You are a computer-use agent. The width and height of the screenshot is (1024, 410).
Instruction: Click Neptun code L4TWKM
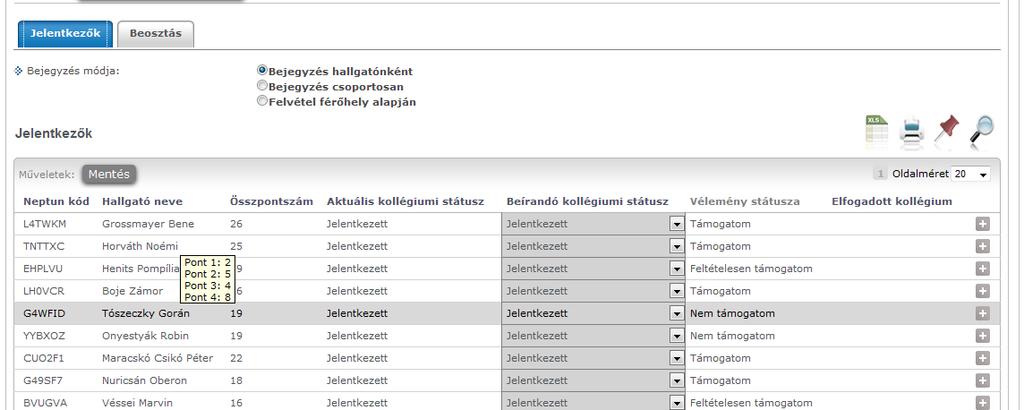click(x=44, y=224)
